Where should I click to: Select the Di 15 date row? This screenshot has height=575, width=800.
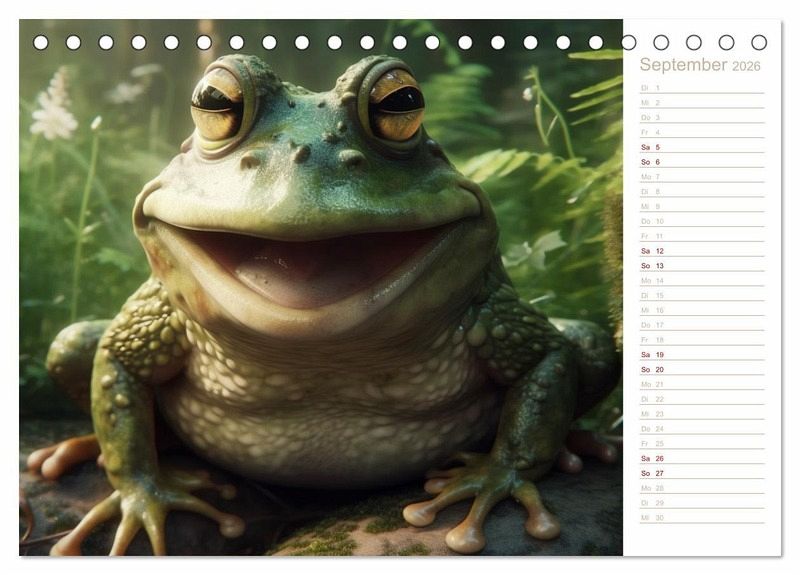pyautogui.click(x=702, y=295)
